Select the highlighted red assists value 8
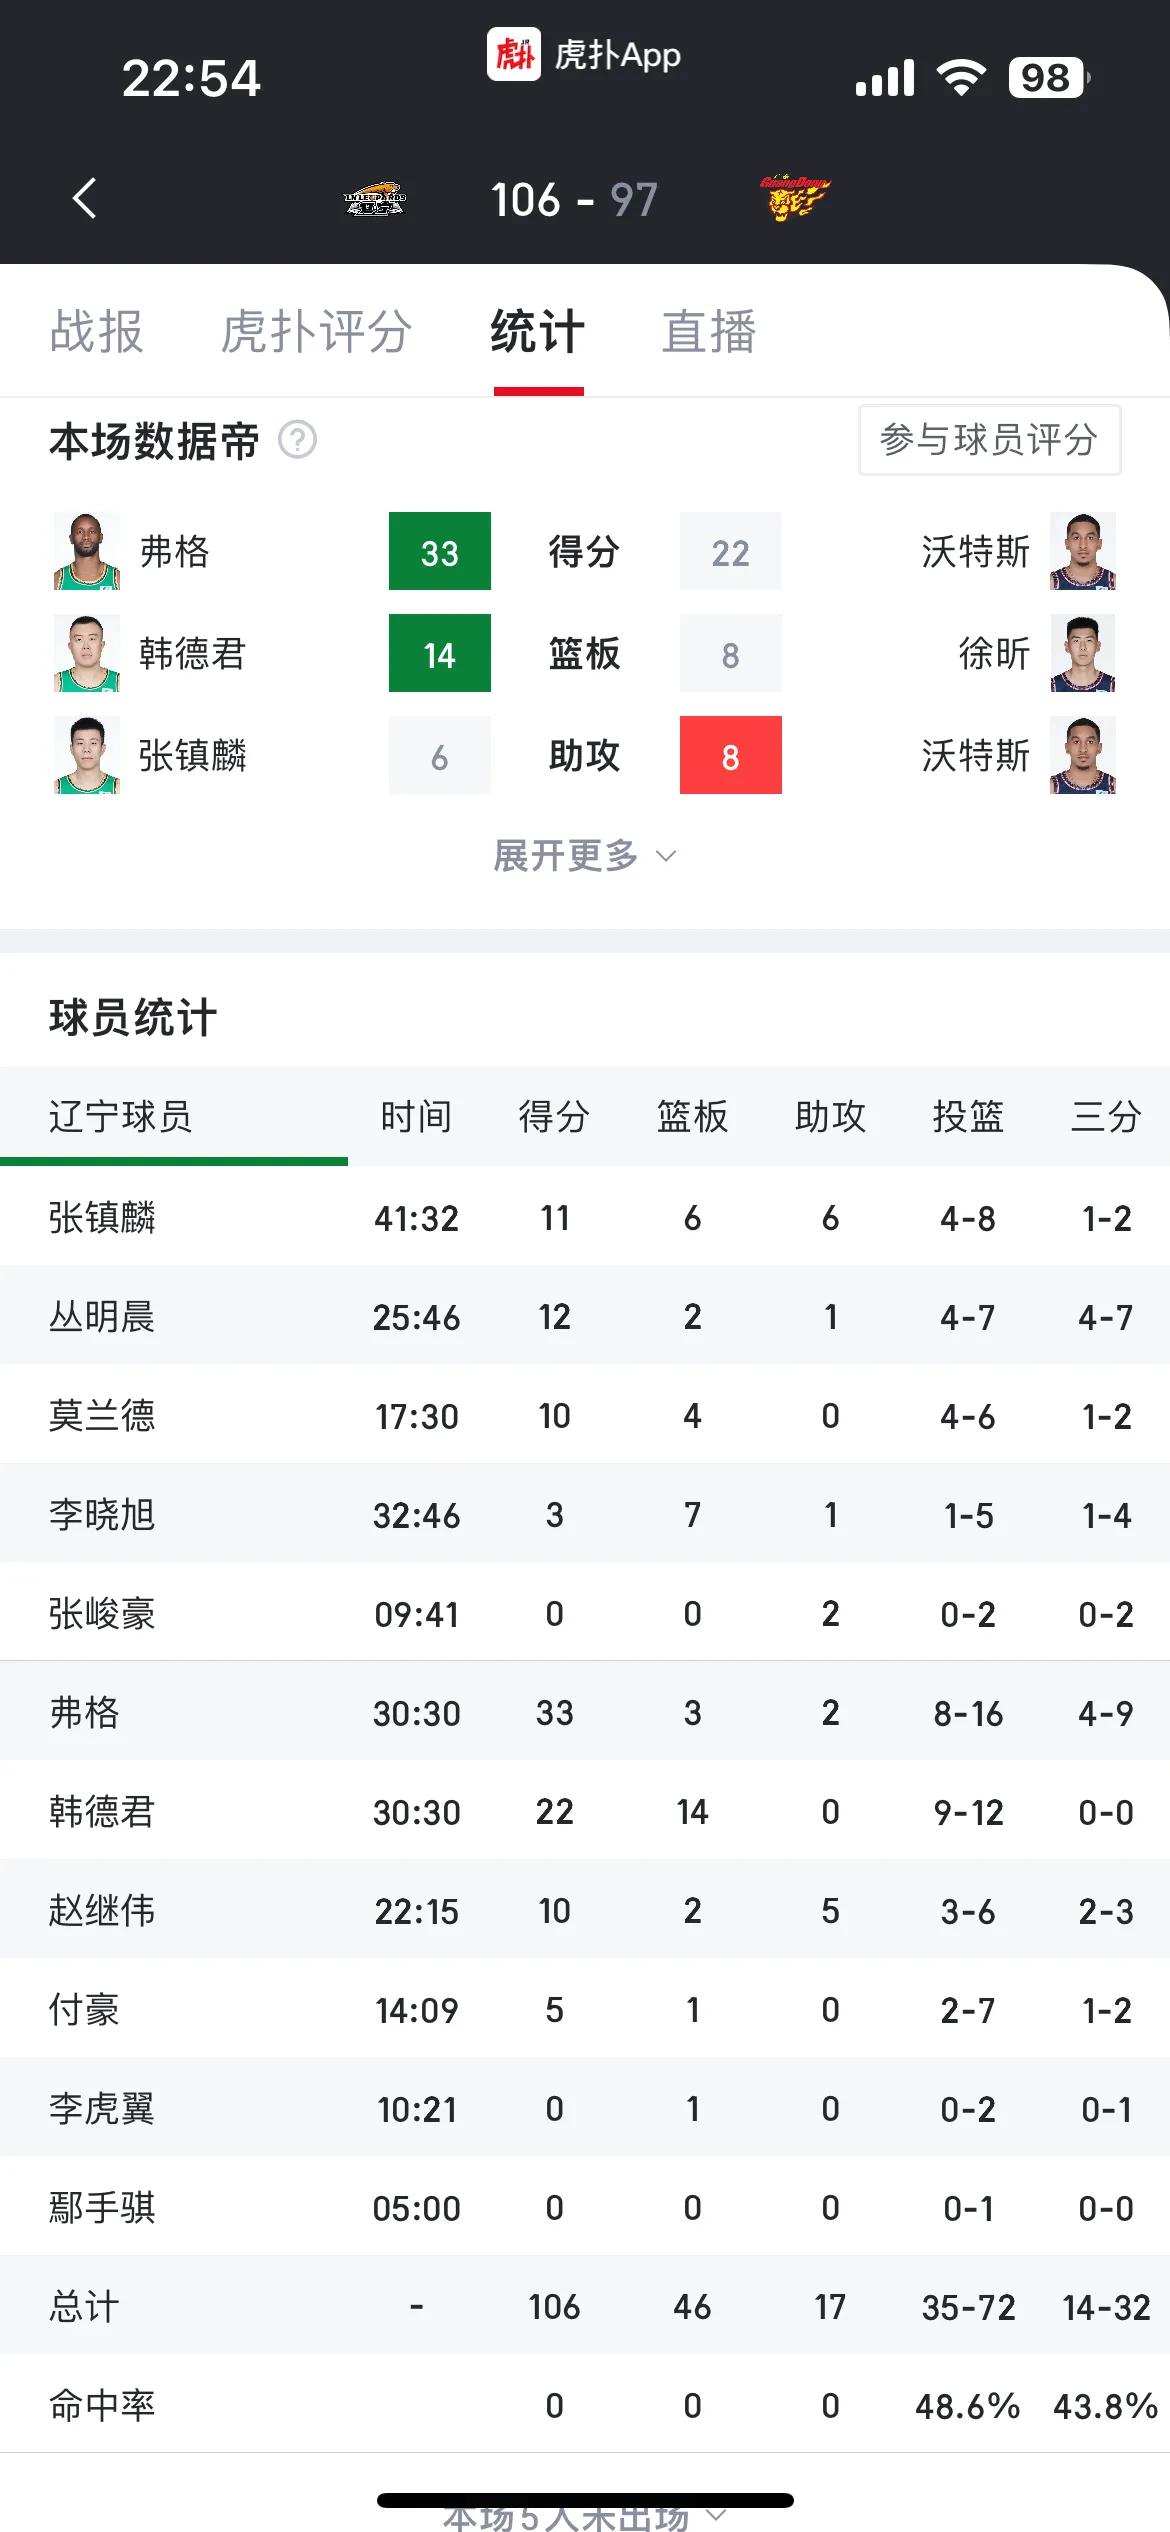Screen dimensions: 1170x2532 [x=730, y=757]
